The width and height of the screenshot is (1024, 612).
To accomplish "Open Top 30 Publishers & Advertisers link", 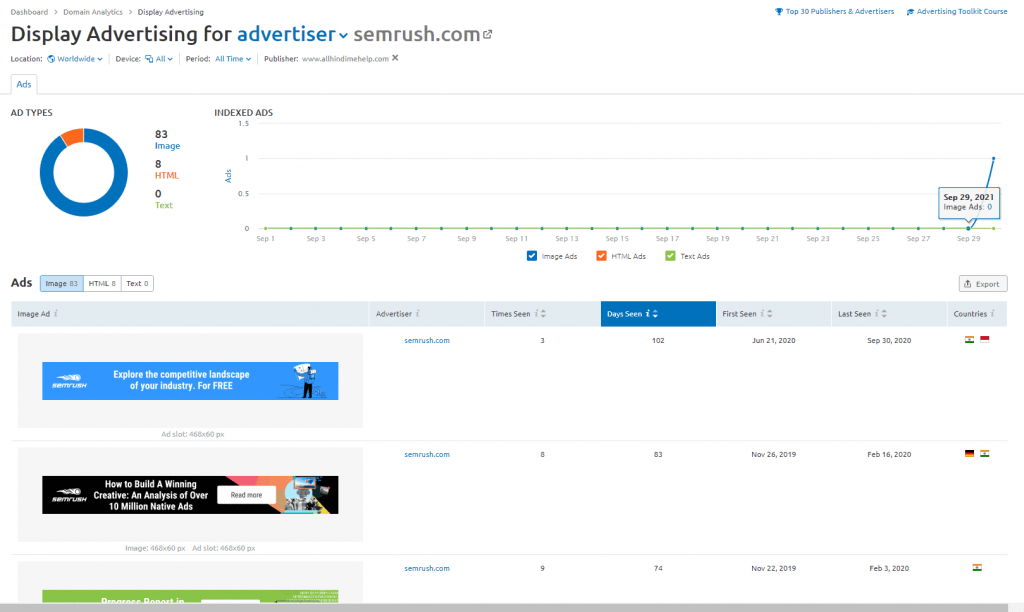I will pyautogui.click(x=840, y=12).
